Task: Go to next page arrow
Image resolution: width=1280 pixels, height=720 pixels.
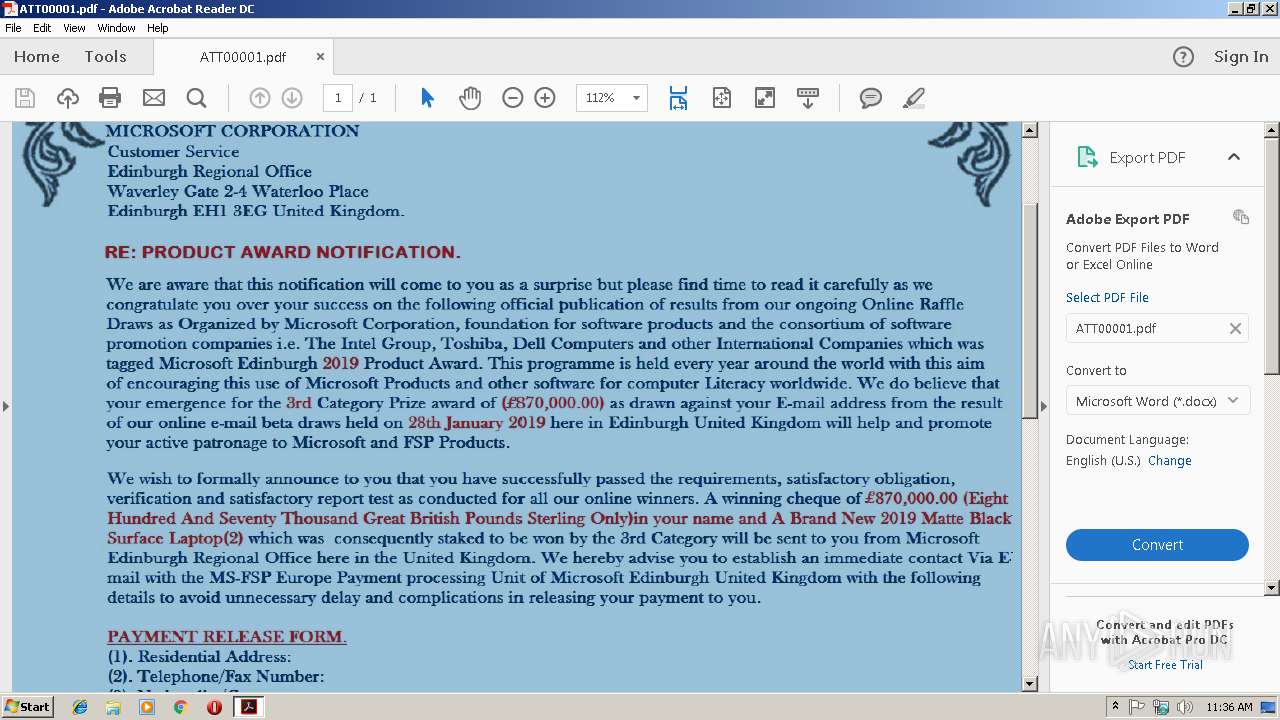Action: 292,98
